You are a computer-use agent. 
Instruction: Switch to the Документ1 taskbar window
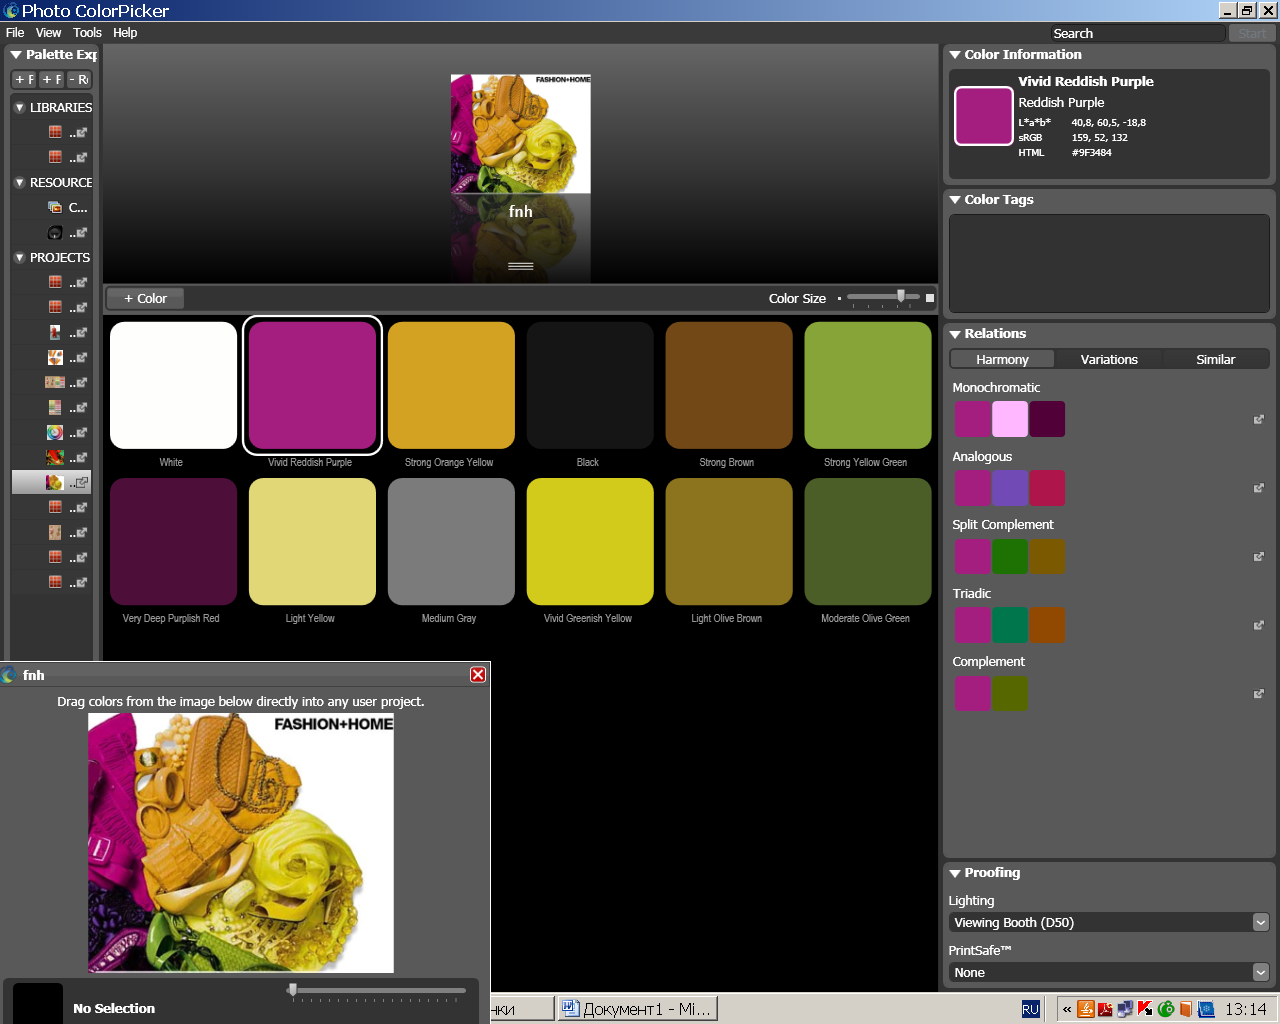coord(637,1009)
